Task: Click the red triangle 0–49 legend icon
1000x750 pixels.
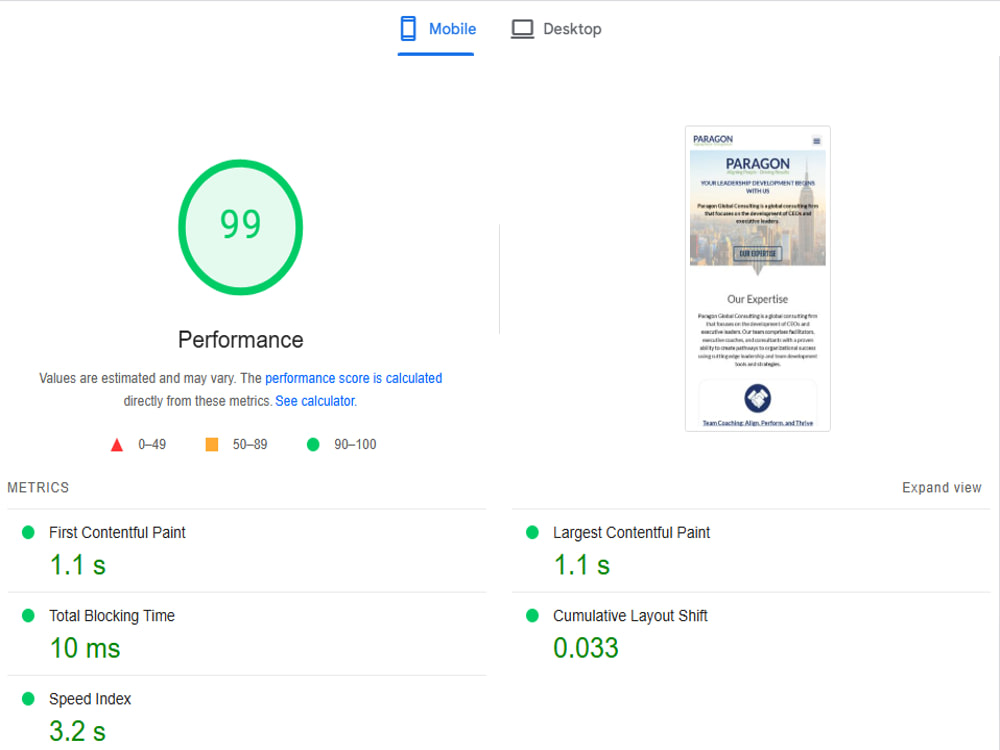Action: coord(117,445)
